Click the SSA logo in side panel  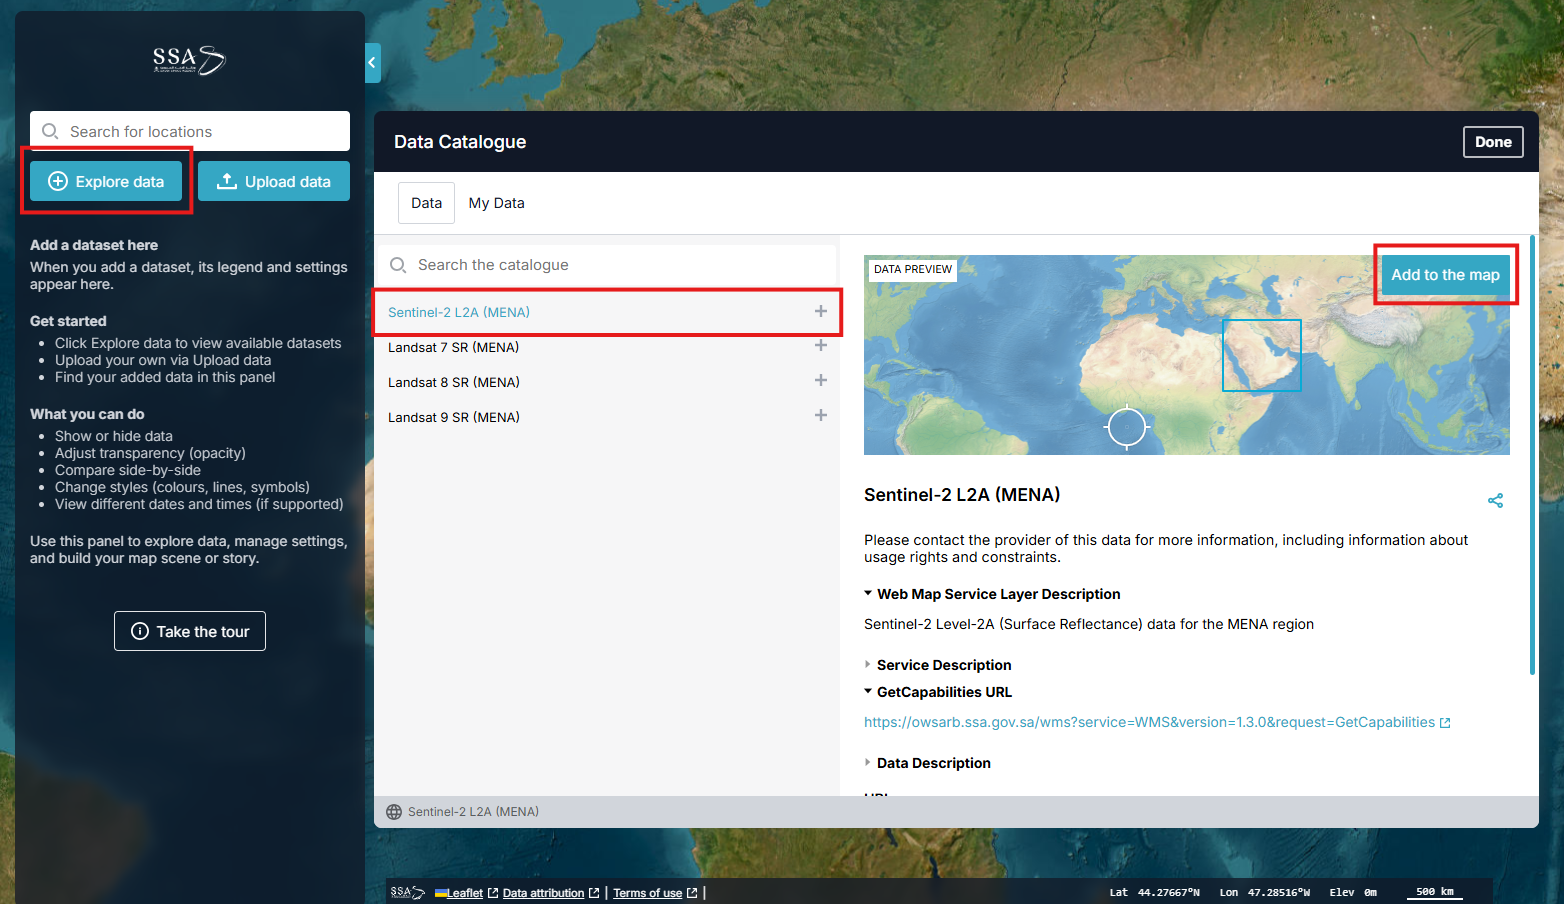tap(189, 60)
